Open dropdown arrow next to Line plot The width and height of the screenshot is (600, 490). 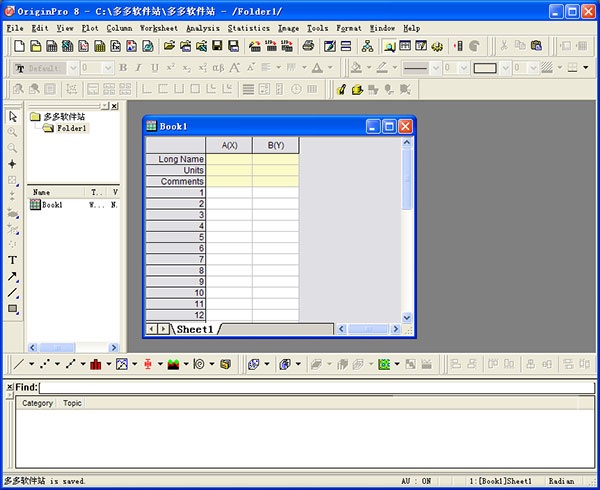click(x=32, y=364)
